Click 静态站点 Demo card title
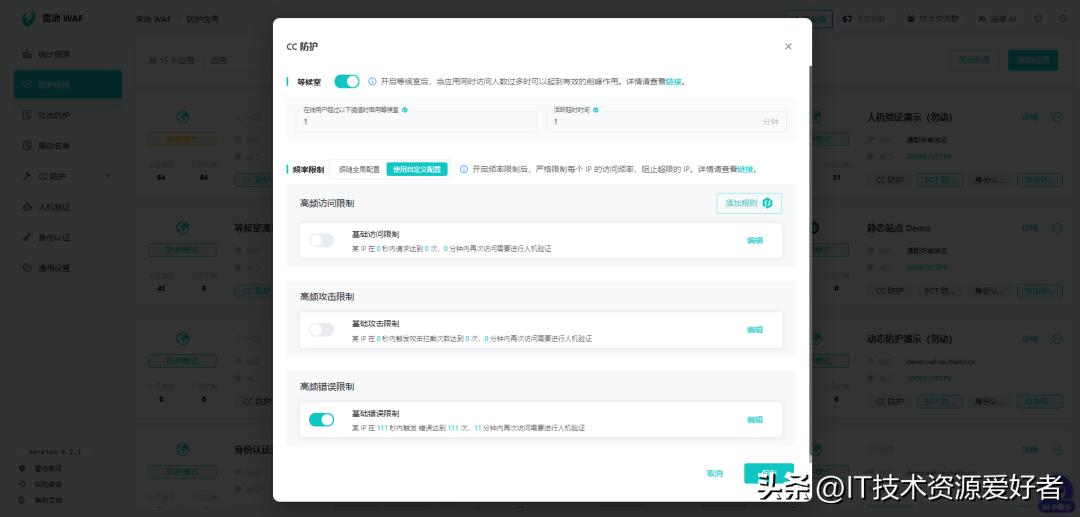Image resolution: width=1080 pixels, height=517 pixels. point(898,228)
